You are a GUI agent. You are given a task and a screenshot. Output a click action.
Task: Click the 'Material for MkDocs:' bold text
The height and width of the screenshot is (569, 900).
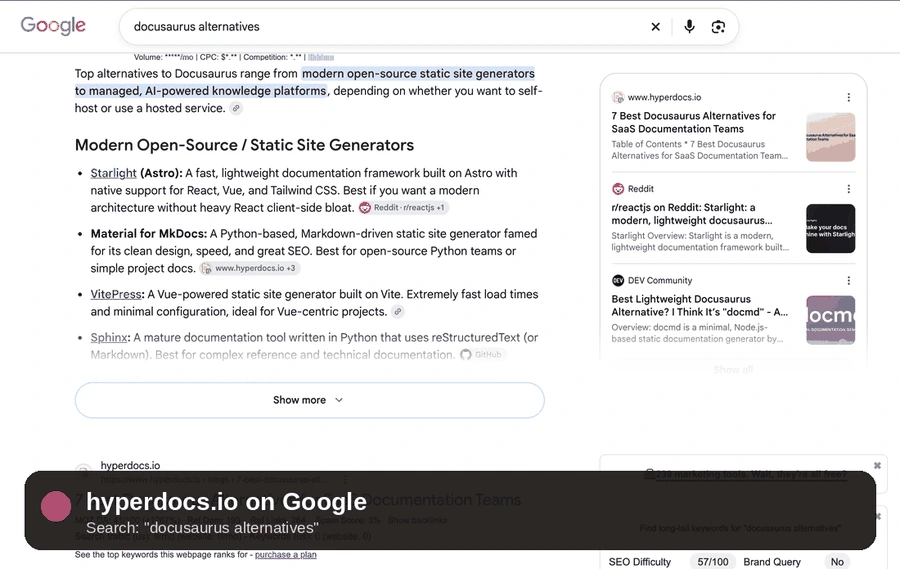149,234
